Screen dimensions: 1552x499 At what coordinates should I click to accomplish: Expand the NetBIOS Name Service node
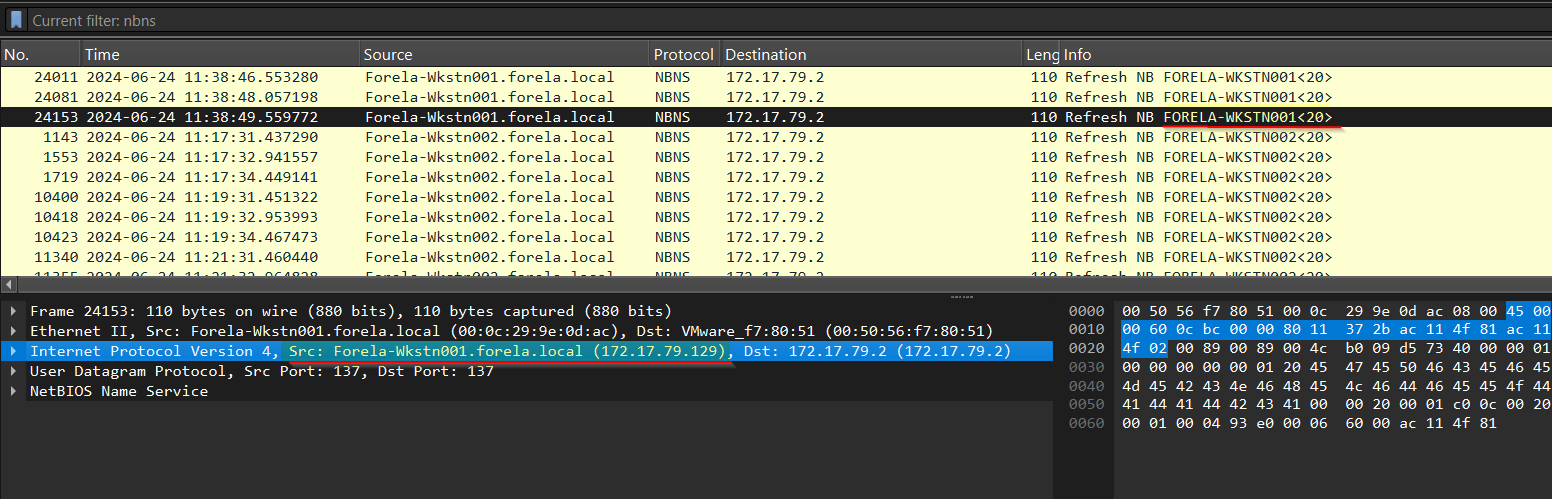coord(13,391)
